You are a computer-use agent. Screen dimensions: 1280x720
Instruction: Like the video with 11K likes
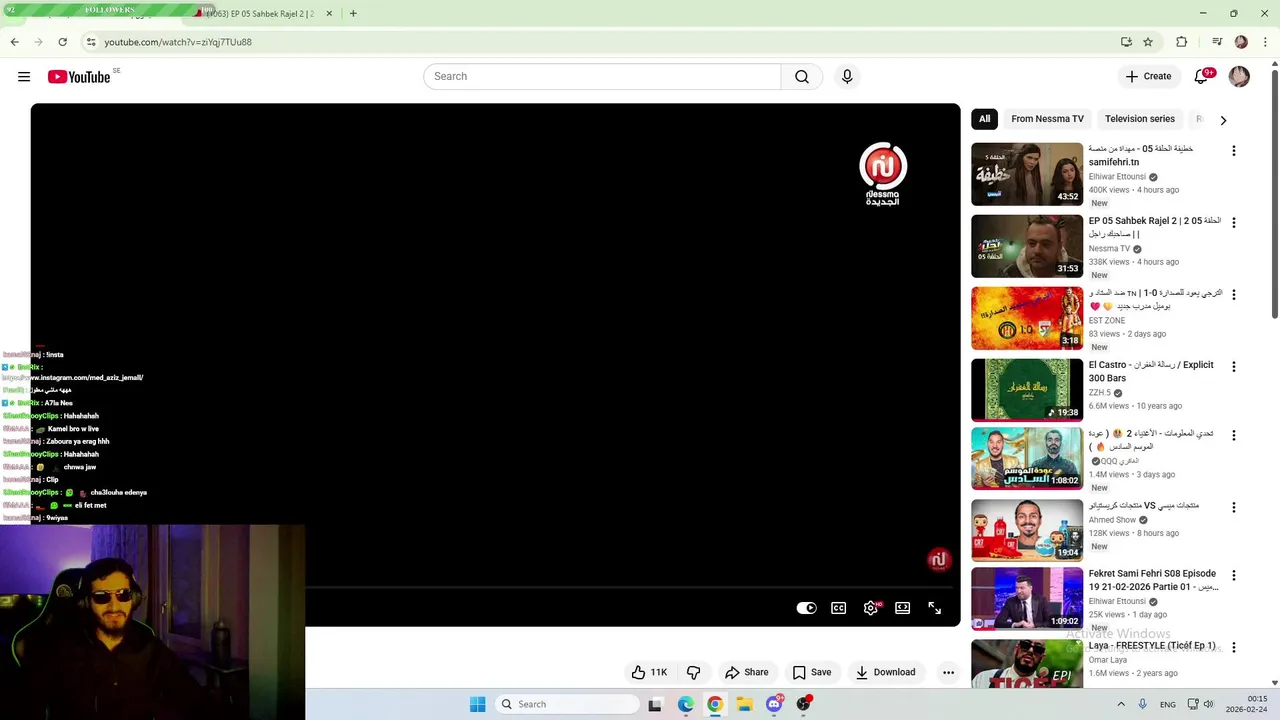(649, 672)
